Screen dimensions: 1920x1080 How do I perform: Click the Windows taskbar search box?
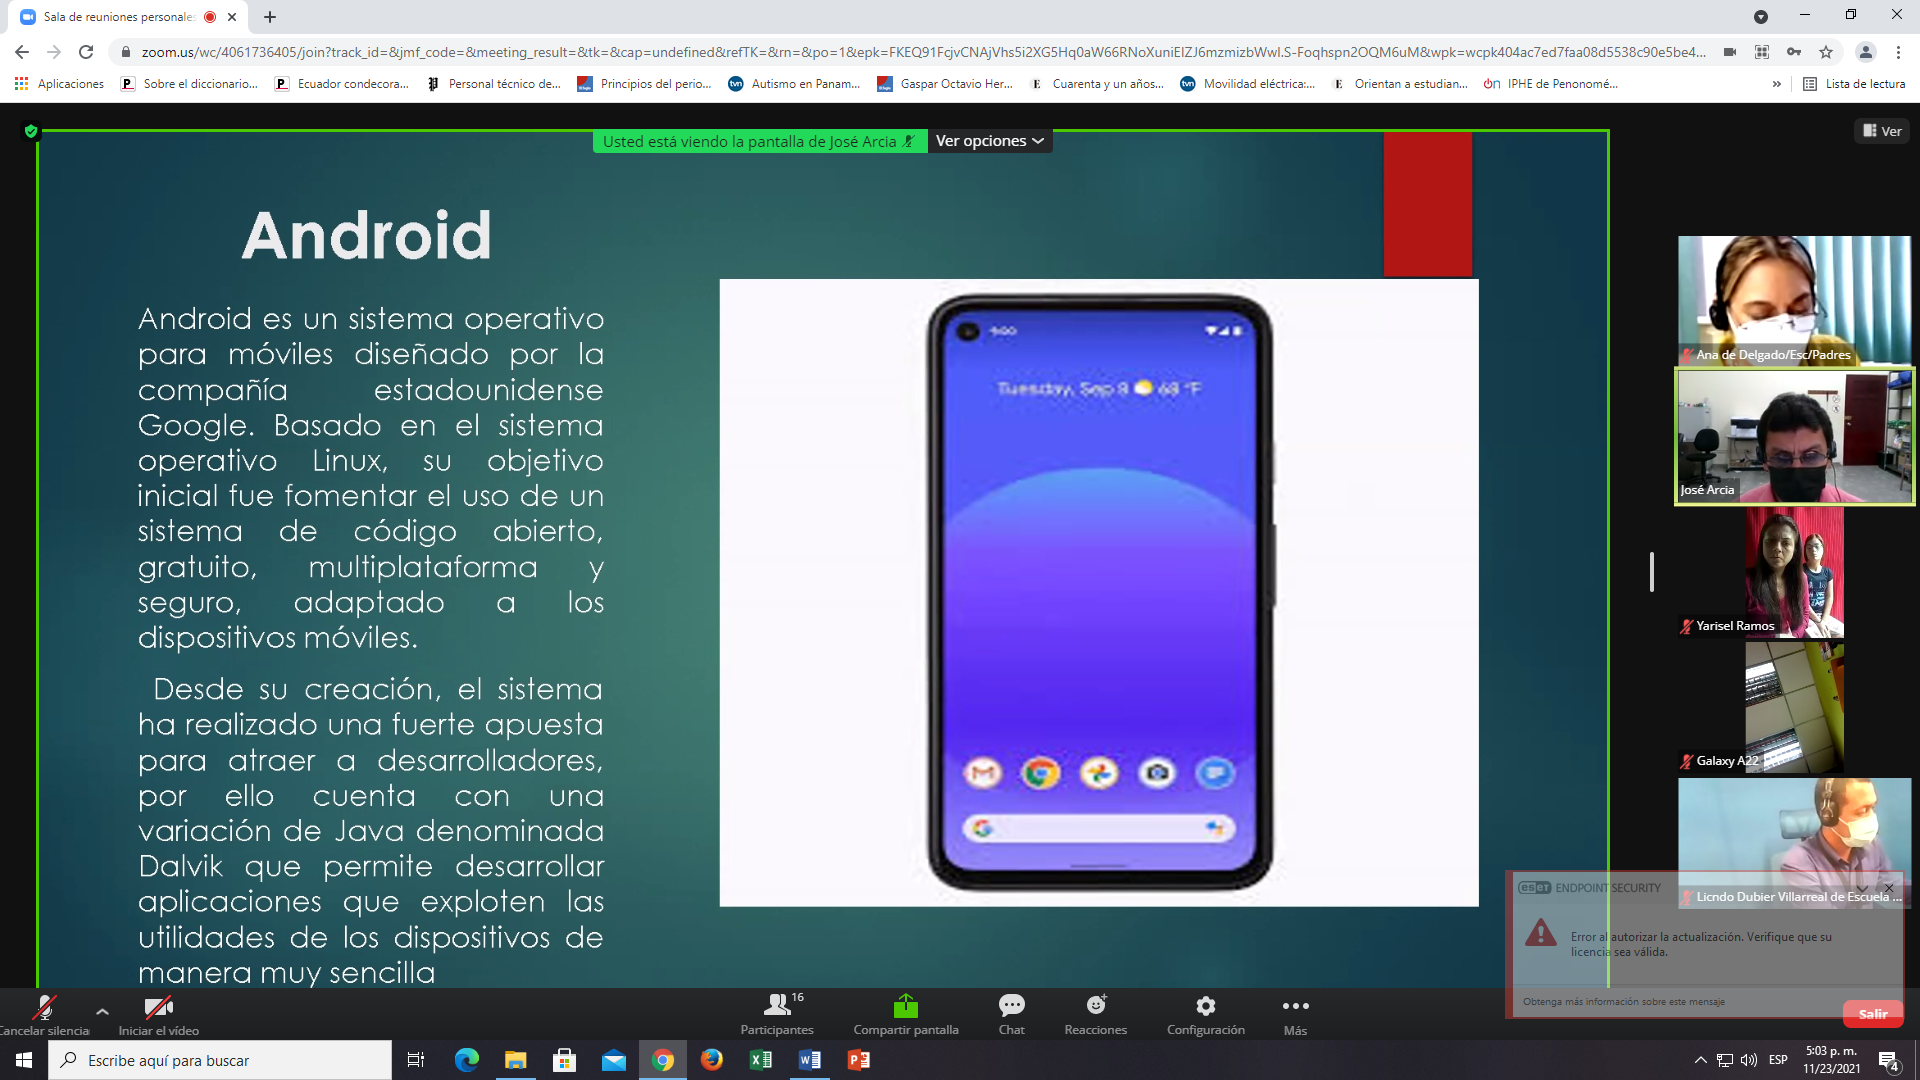tap(220, 1060)
